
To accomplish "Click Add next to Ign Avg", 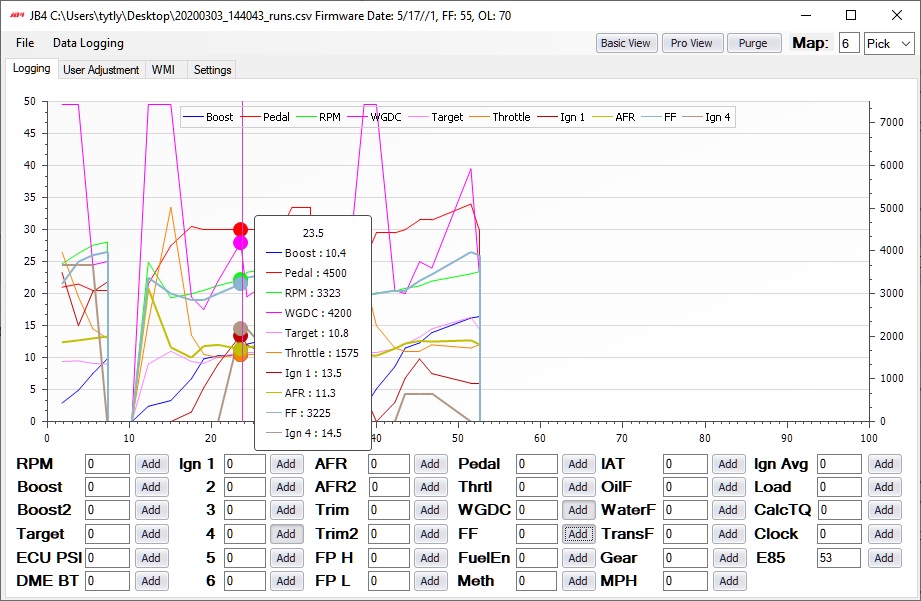I will coord(884,464).
